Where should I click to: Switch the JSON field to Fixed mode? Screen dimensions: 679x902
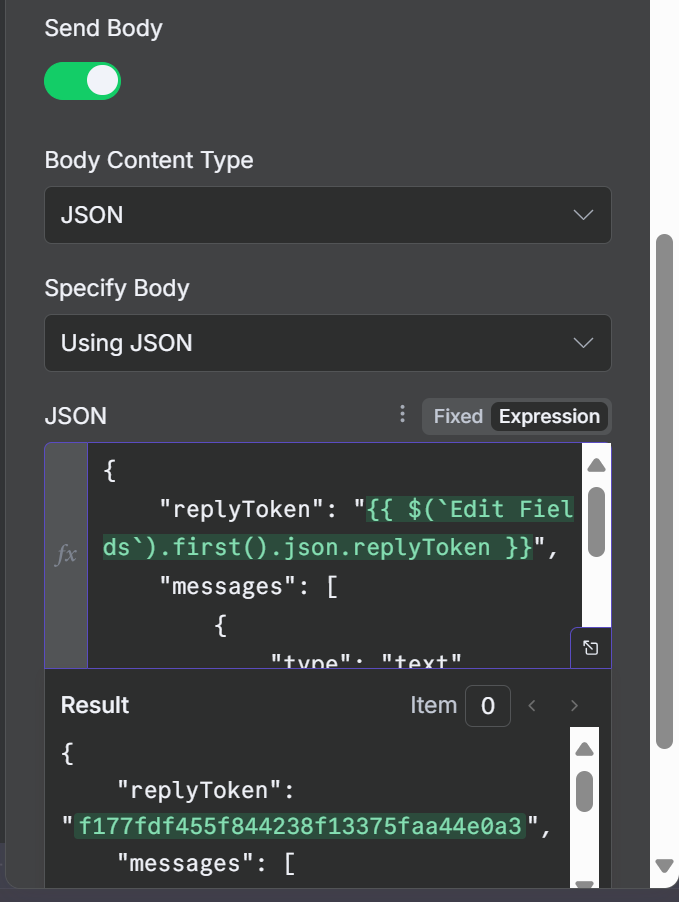pyautogui.click(x=458, y=416)
